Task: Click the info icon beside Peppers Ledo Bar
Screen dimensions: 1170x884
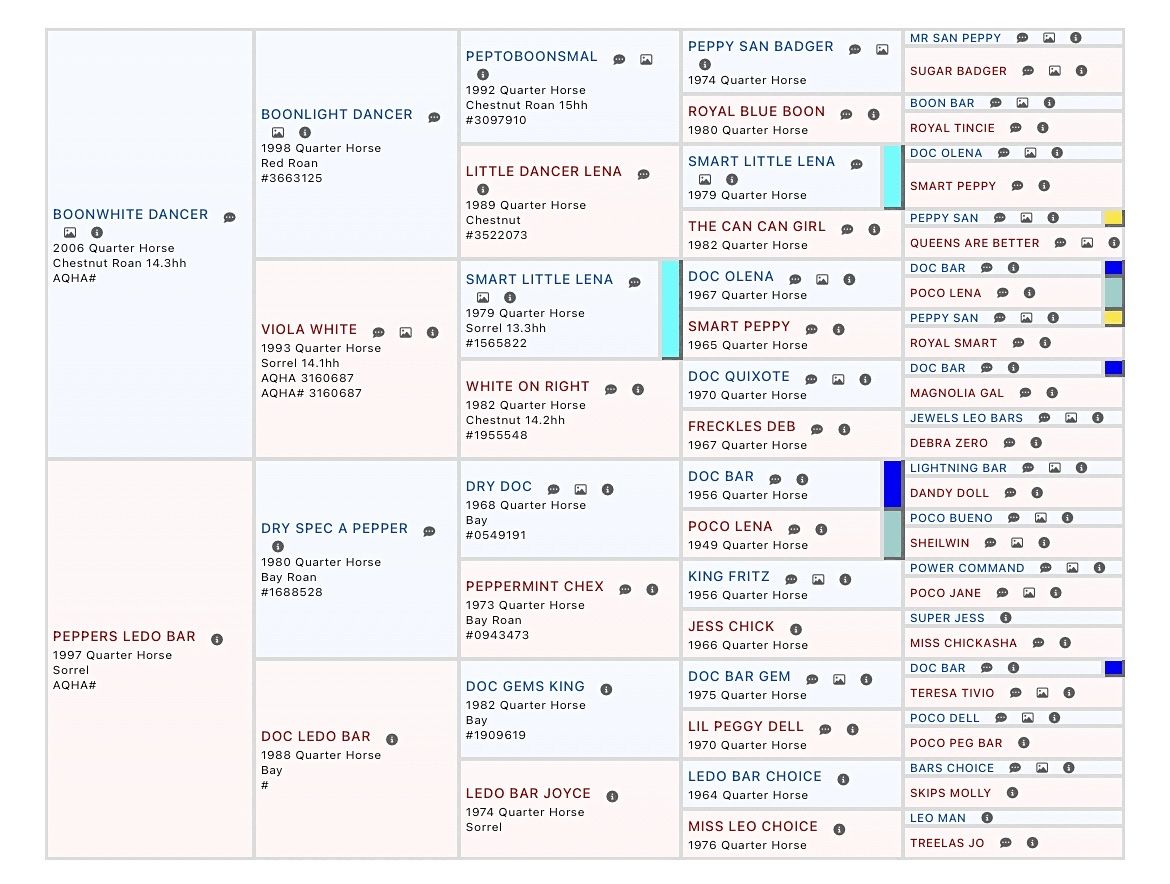Action: coord(217,640)
